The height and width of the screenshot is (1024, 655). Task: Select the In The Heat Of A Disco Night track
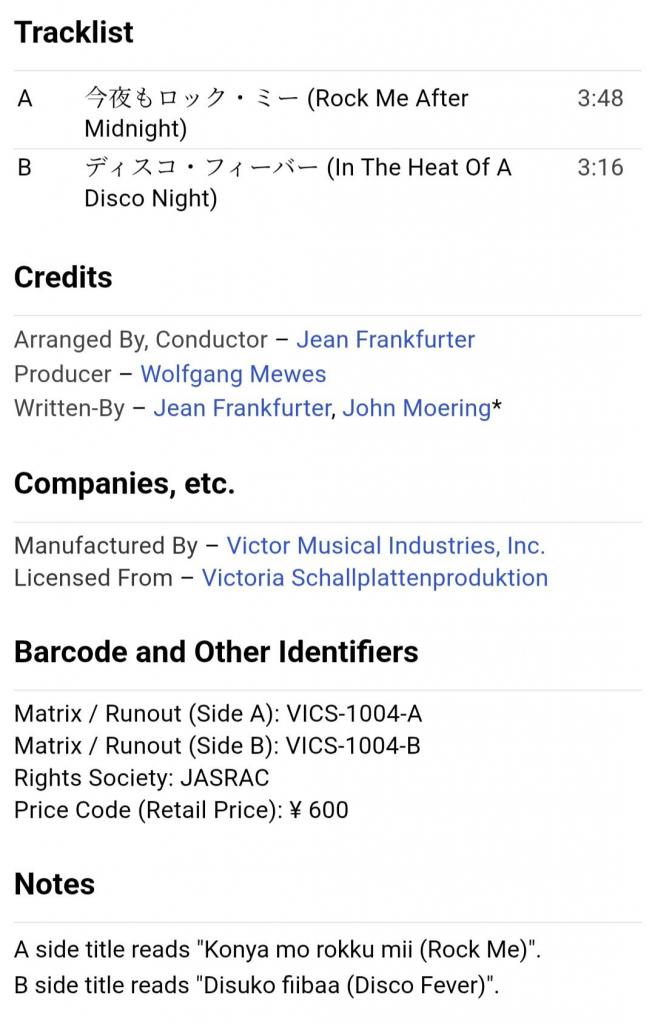(297, 182)
